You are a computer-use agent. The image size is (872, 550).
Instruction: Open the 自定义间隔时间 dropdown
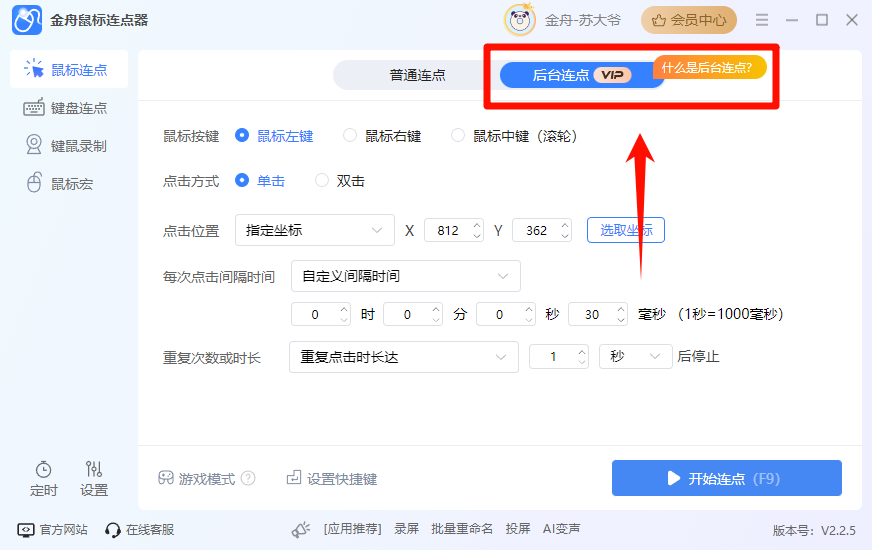(405, 276)
